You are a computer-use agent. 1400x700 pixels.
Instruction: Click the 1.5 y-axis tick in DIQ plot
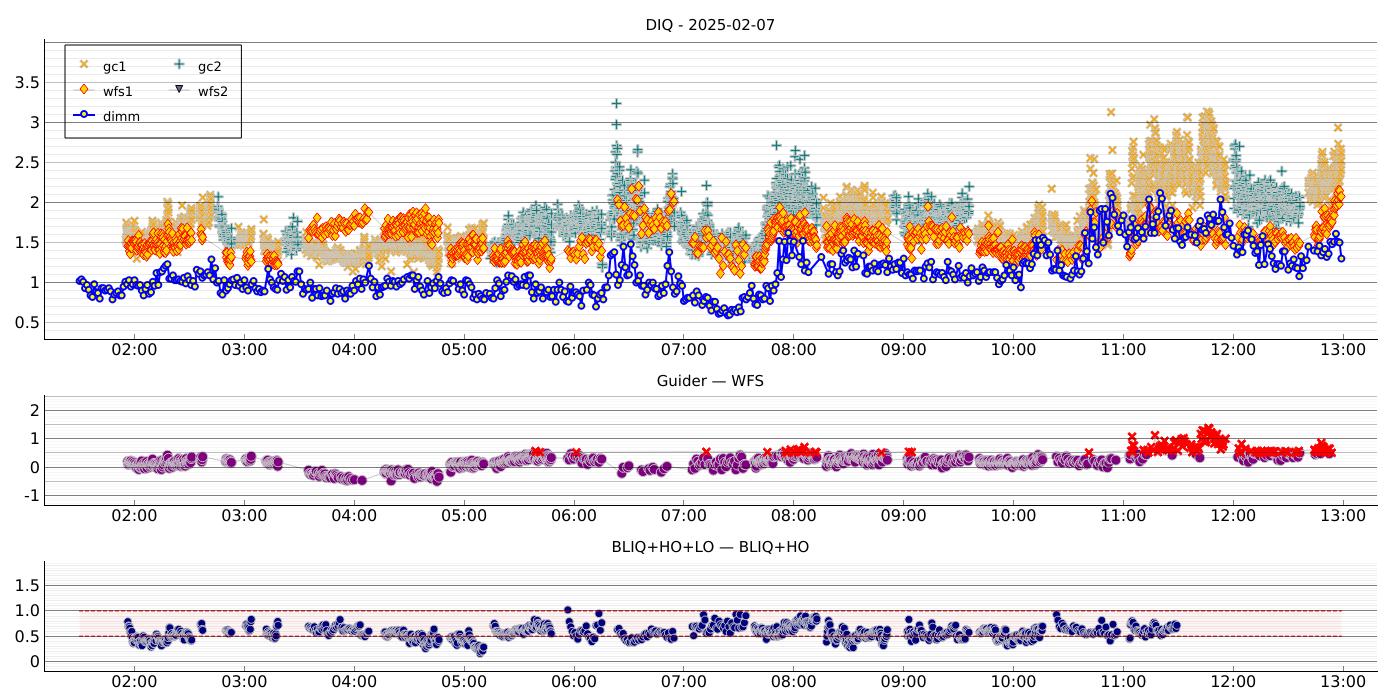[26, 242]
